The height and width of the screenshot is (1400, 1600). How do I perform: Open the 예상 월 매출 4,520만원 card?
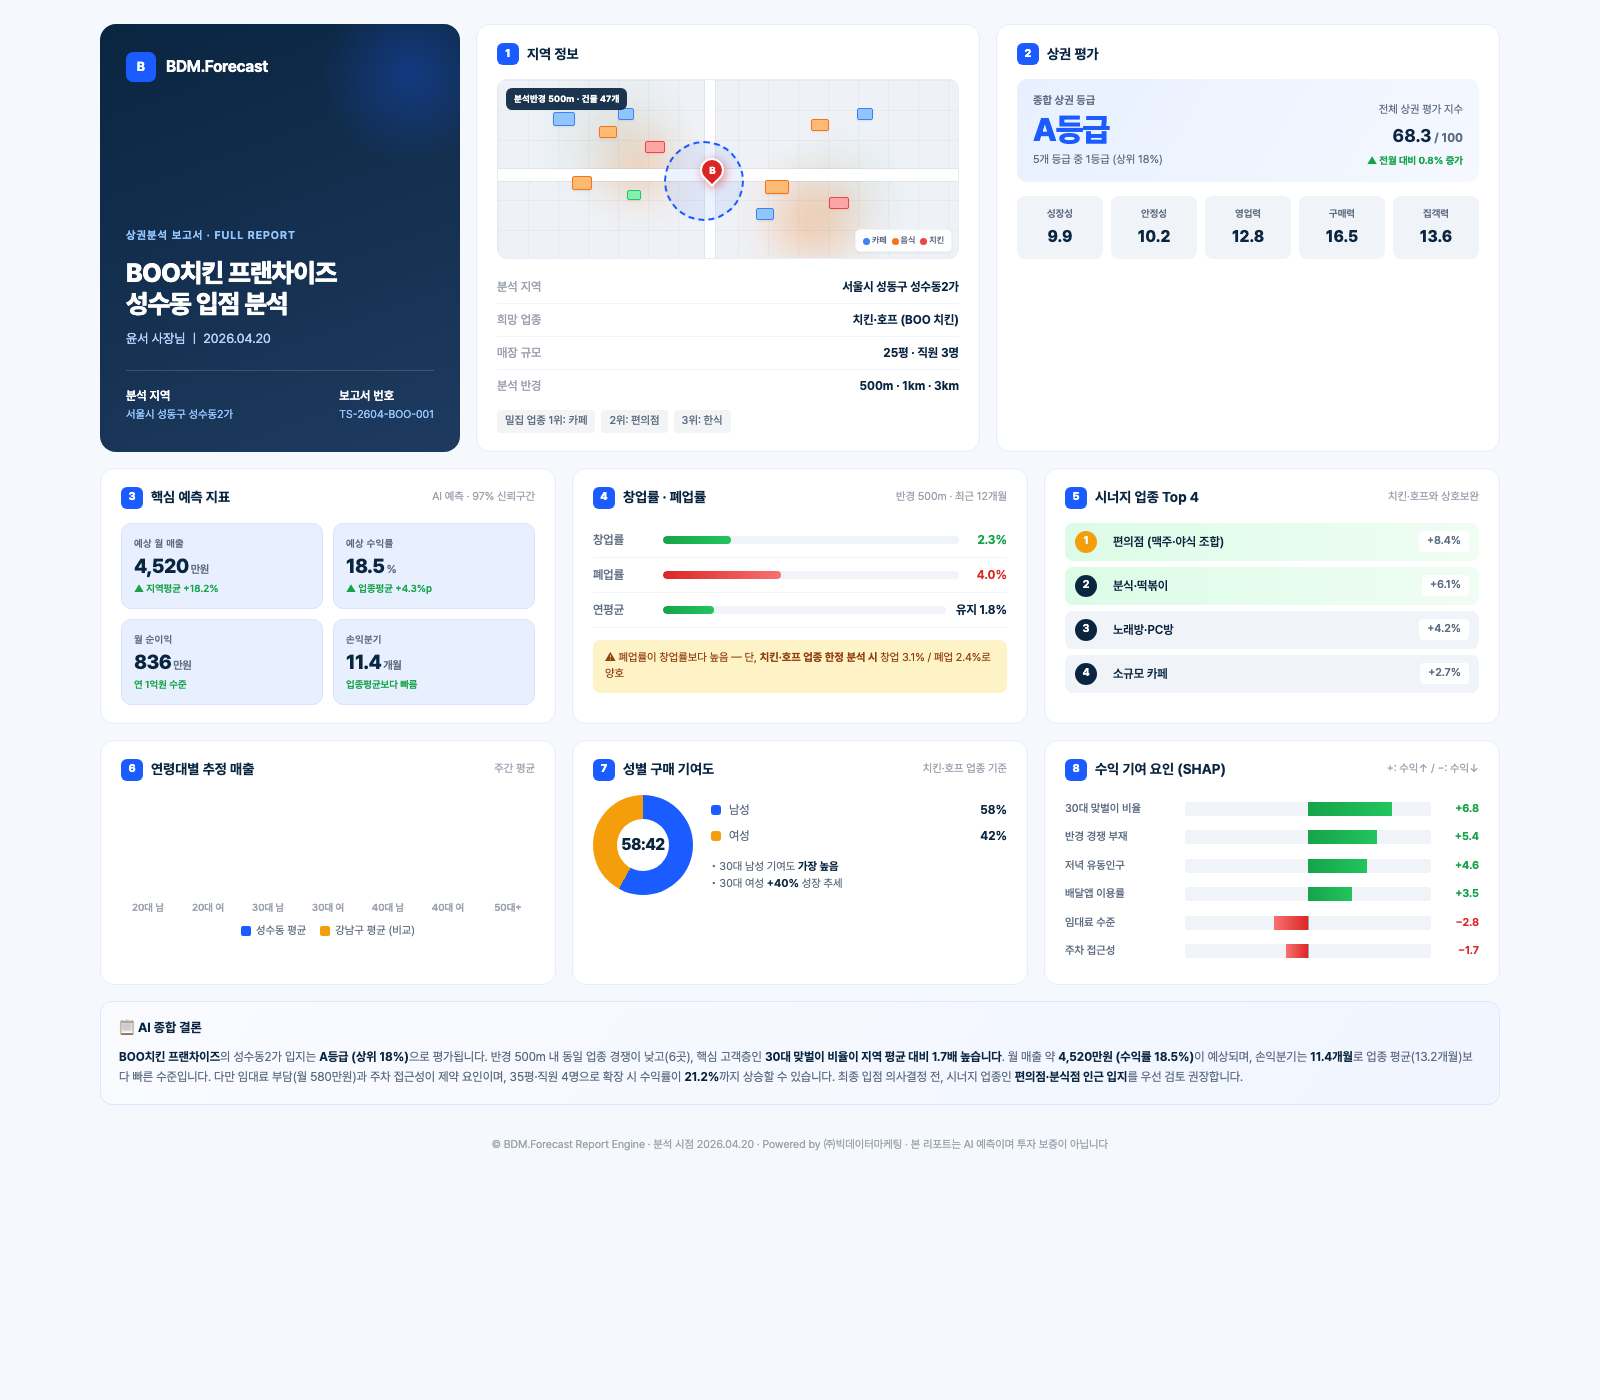point(222,566)
